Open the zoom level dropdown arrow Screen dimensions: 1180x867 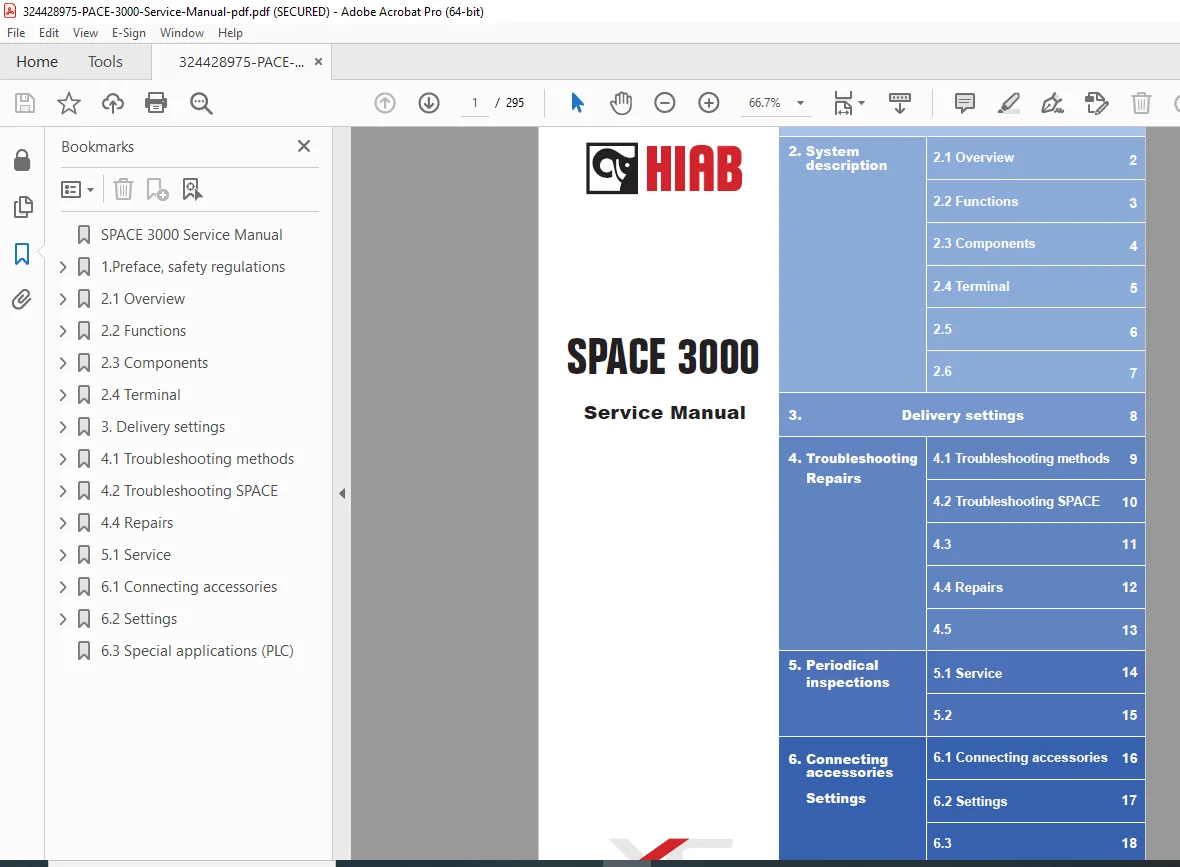tap(801, 103)
